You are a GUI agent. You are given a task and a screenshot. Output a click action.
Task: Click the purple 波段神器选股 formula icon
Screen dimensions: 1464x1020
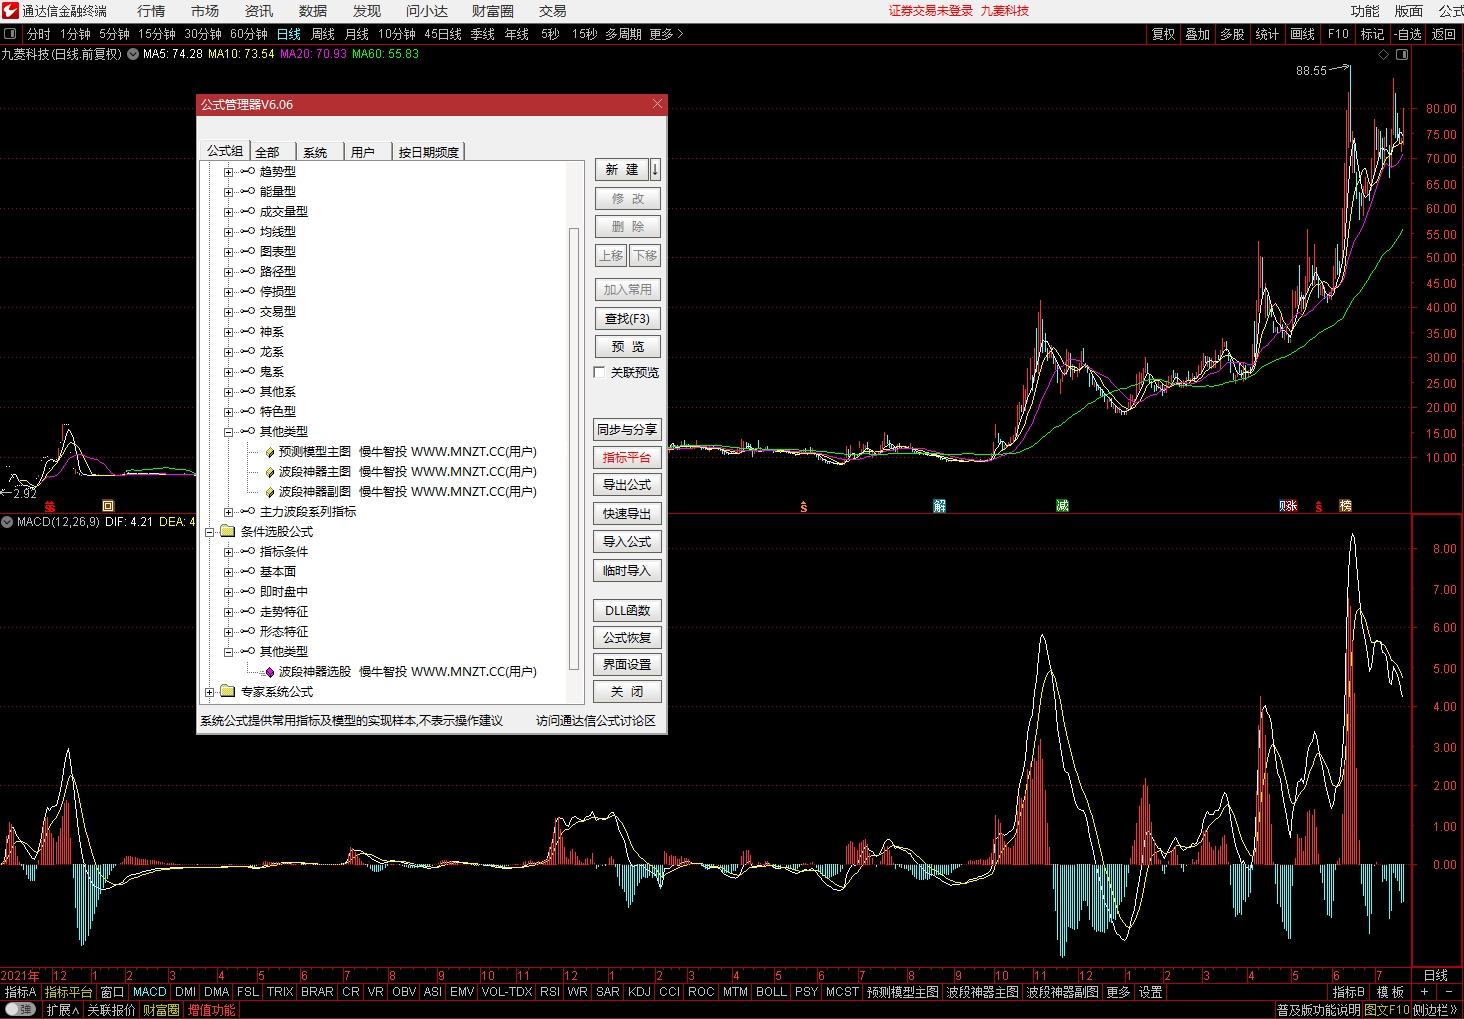coord(270,672)
